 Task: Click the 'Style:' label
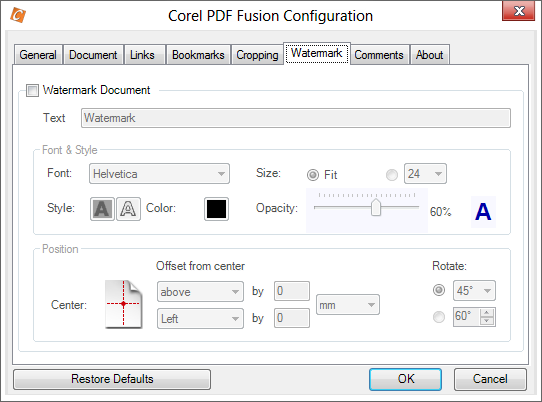61,208
